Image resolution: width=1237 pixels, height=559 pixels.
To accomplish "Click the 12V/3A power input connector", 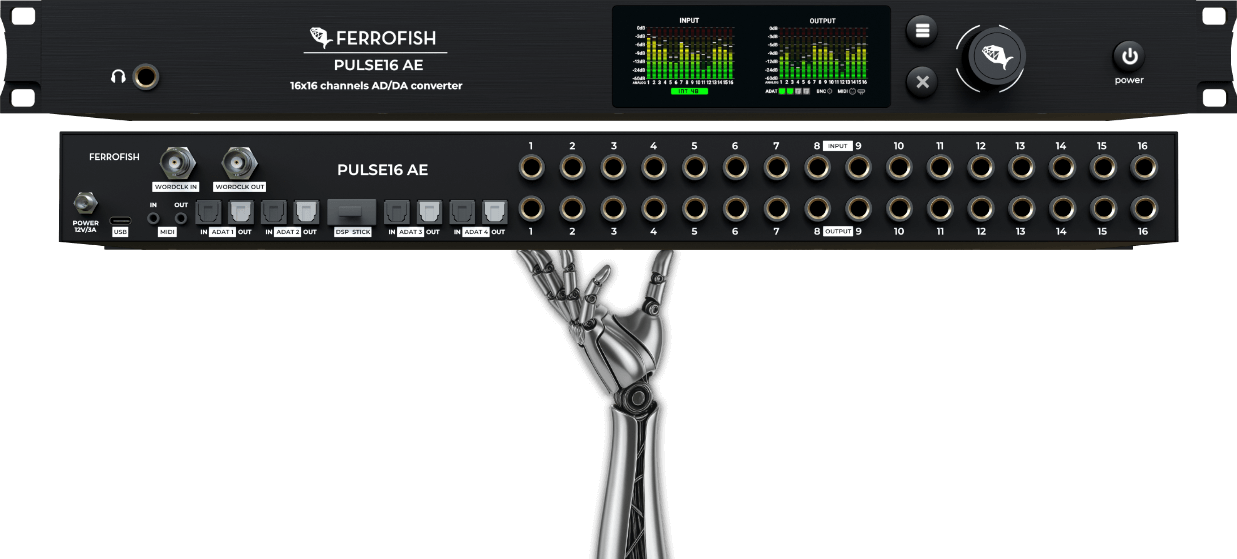I will point(85,203).
